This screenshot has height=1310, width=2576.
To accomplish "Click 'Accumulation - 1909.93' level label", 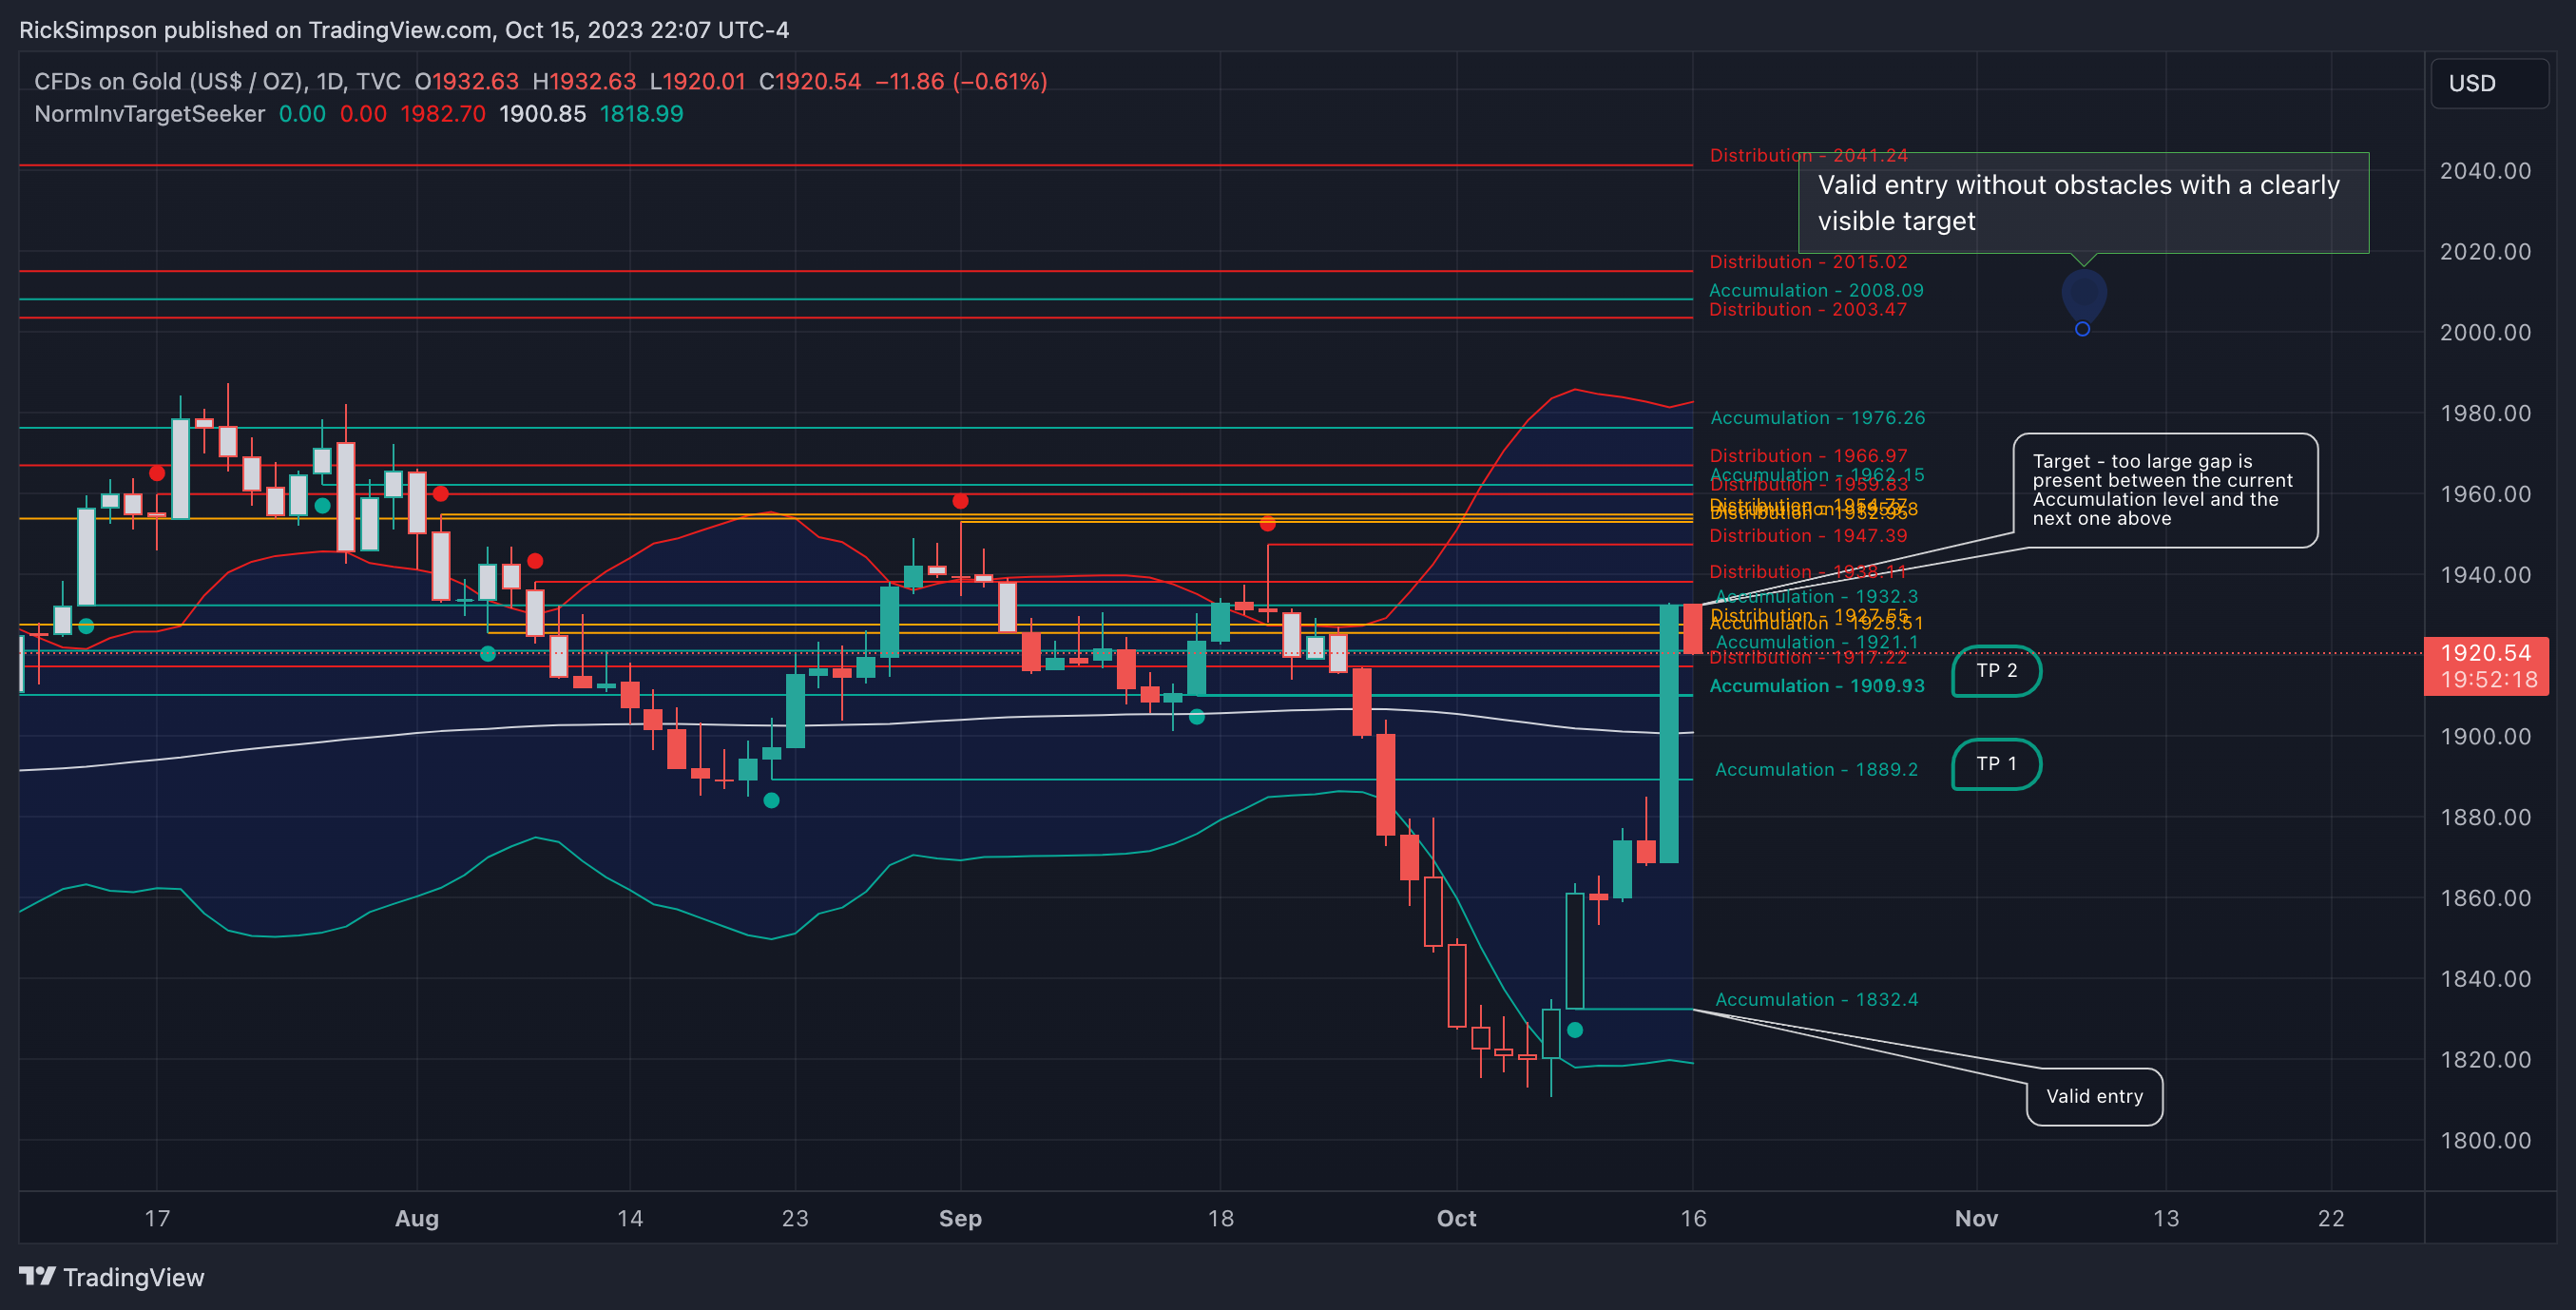I will [1817, 686].
